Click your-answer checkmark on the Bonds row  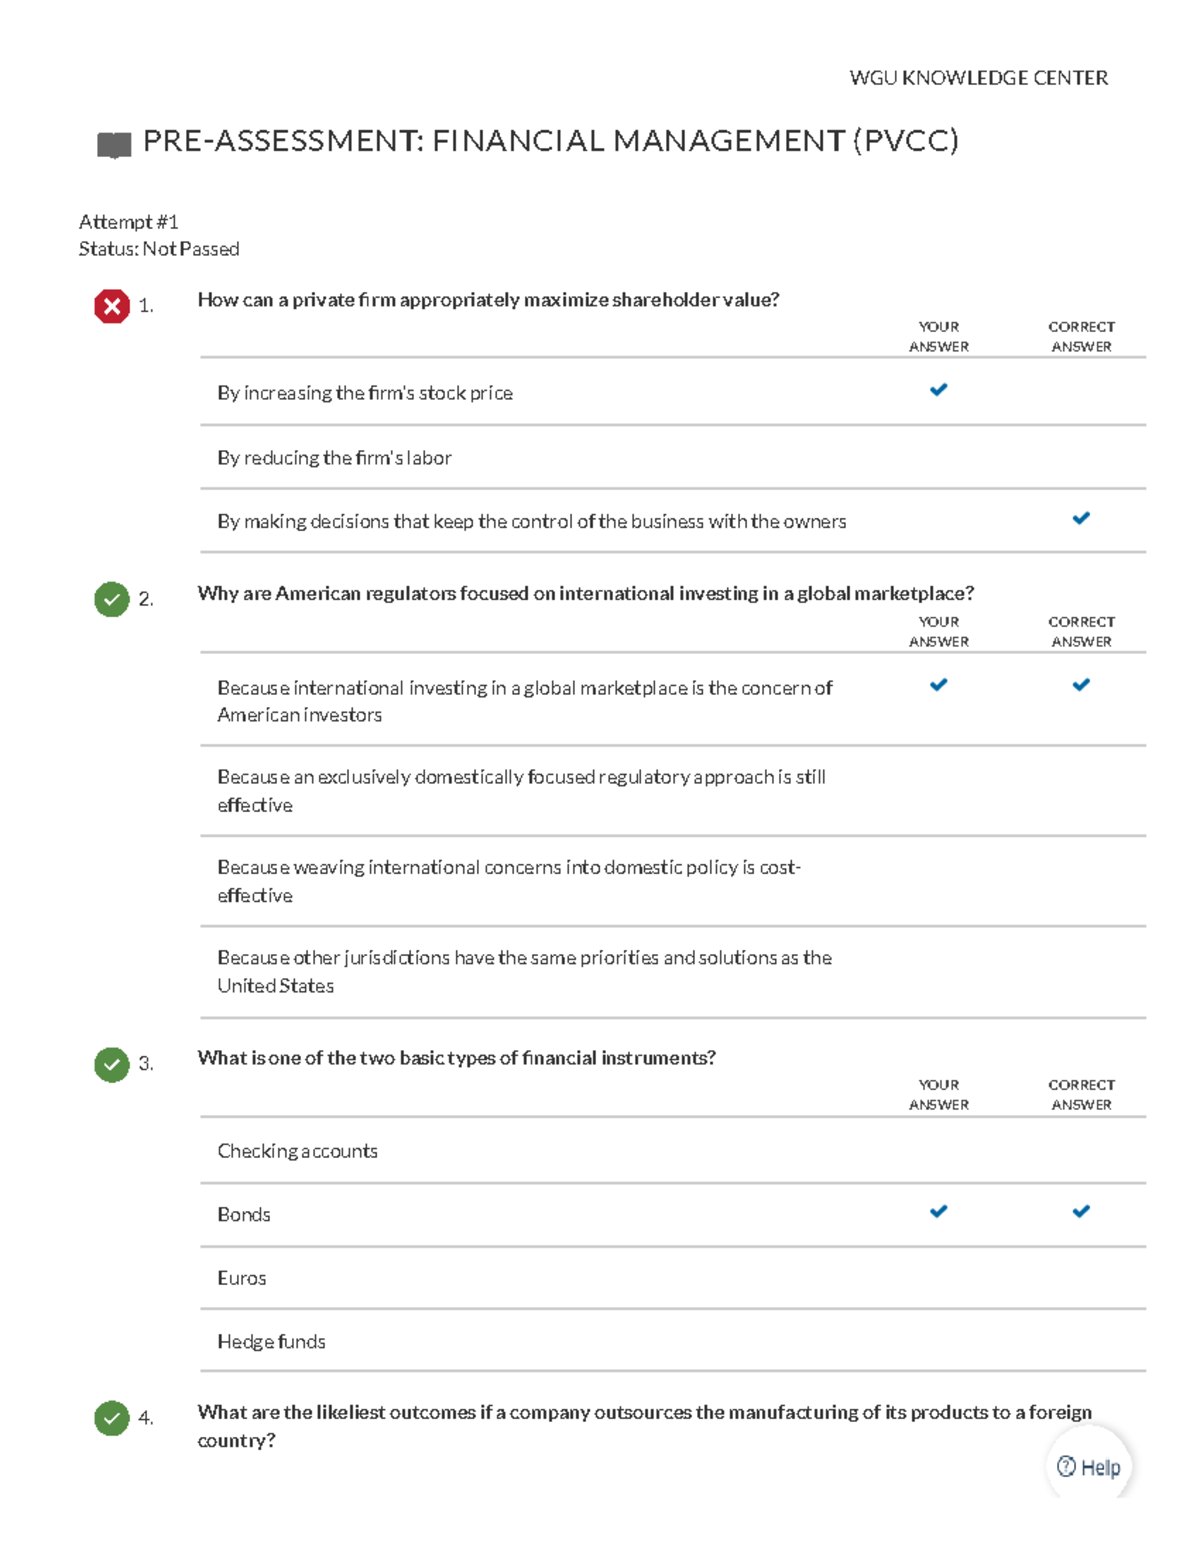tap(938, 1211)
